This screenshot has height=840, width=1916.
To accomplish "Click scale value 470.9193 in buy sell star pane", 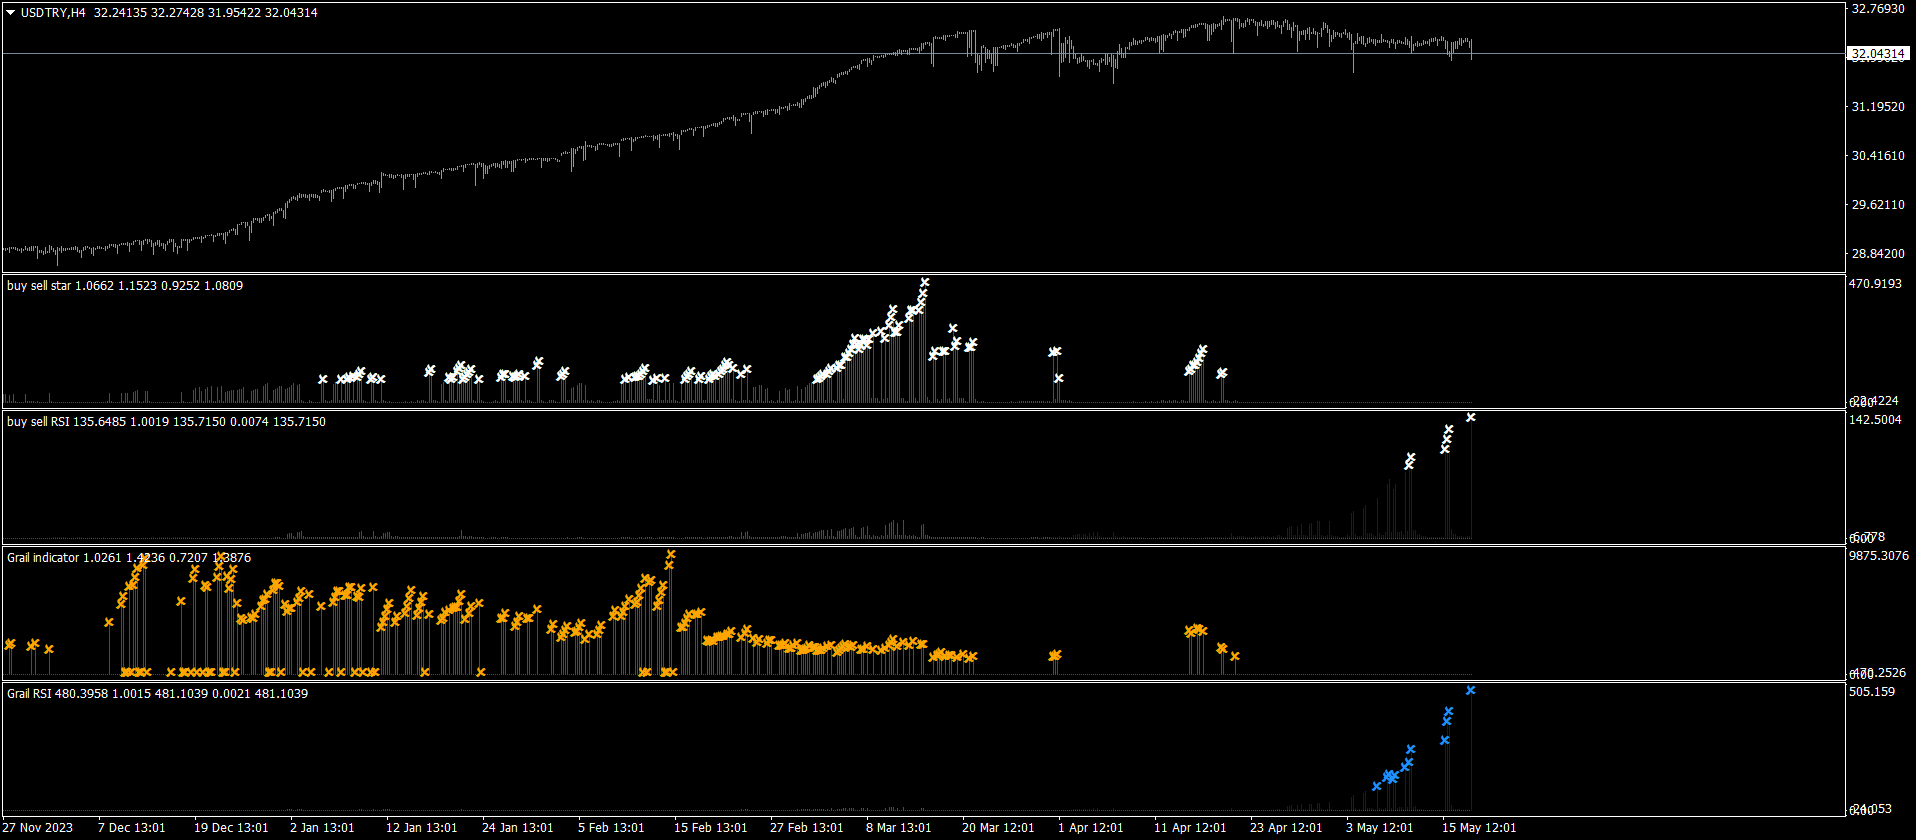I will pyautogui.click(x=1875, y=284).
